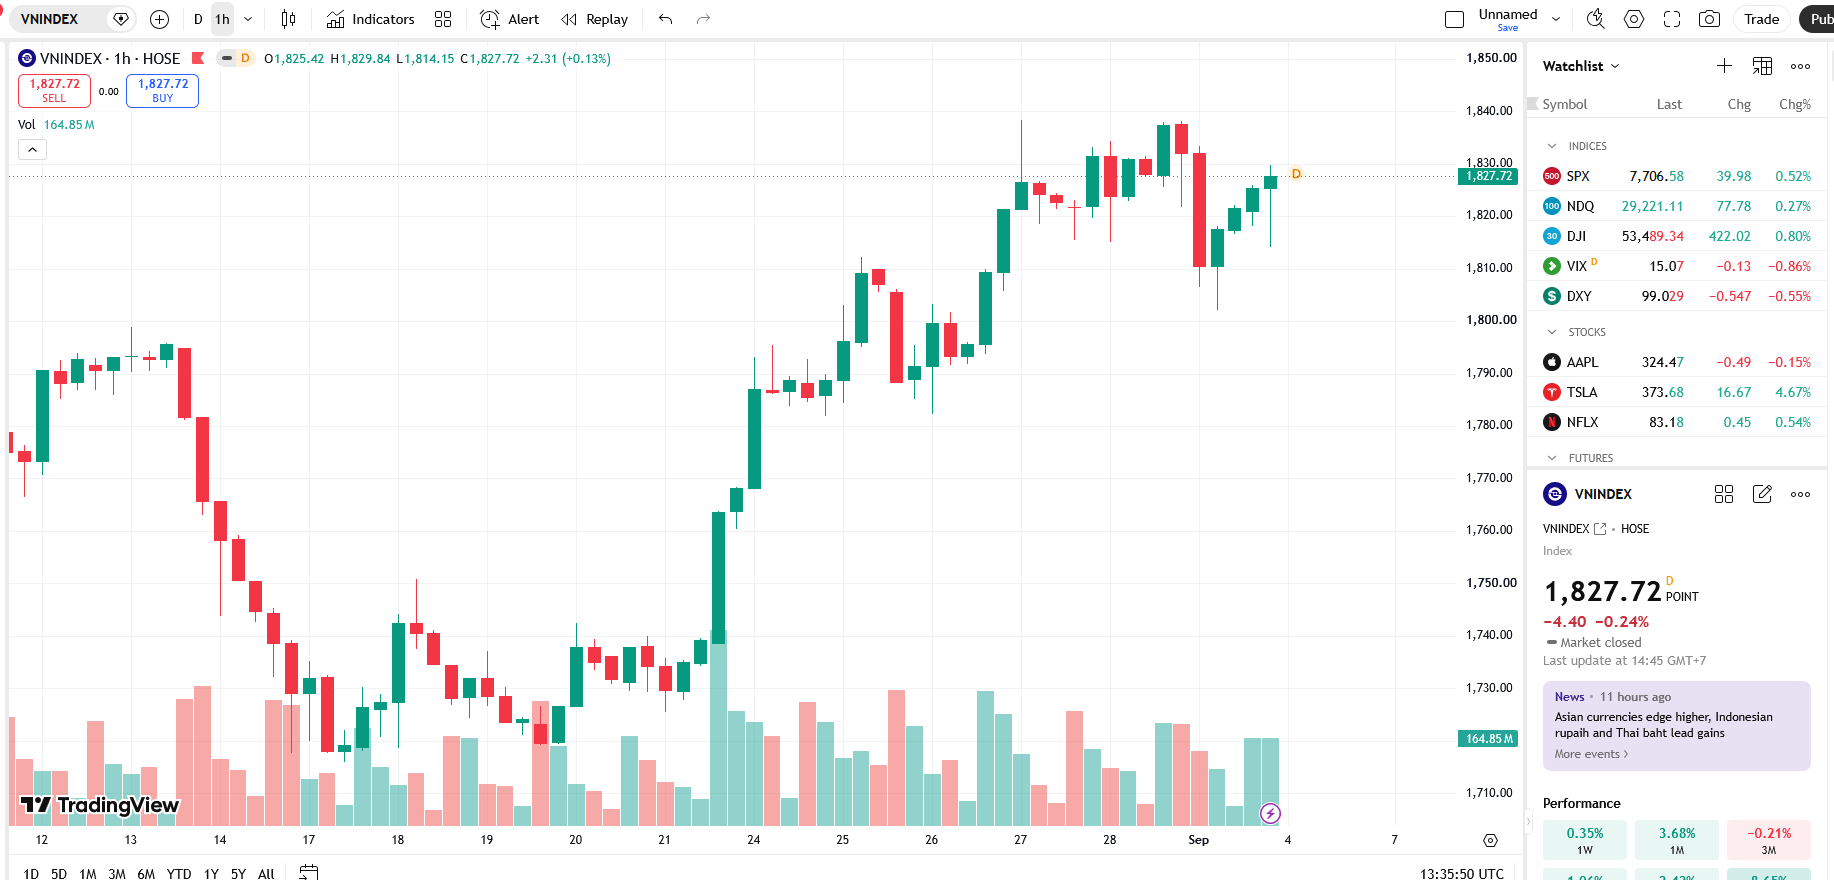This screenshot has height=880, width=1834.
Task: Expand the Unnamed layout dropdown
Action: tap(1556, 19)
